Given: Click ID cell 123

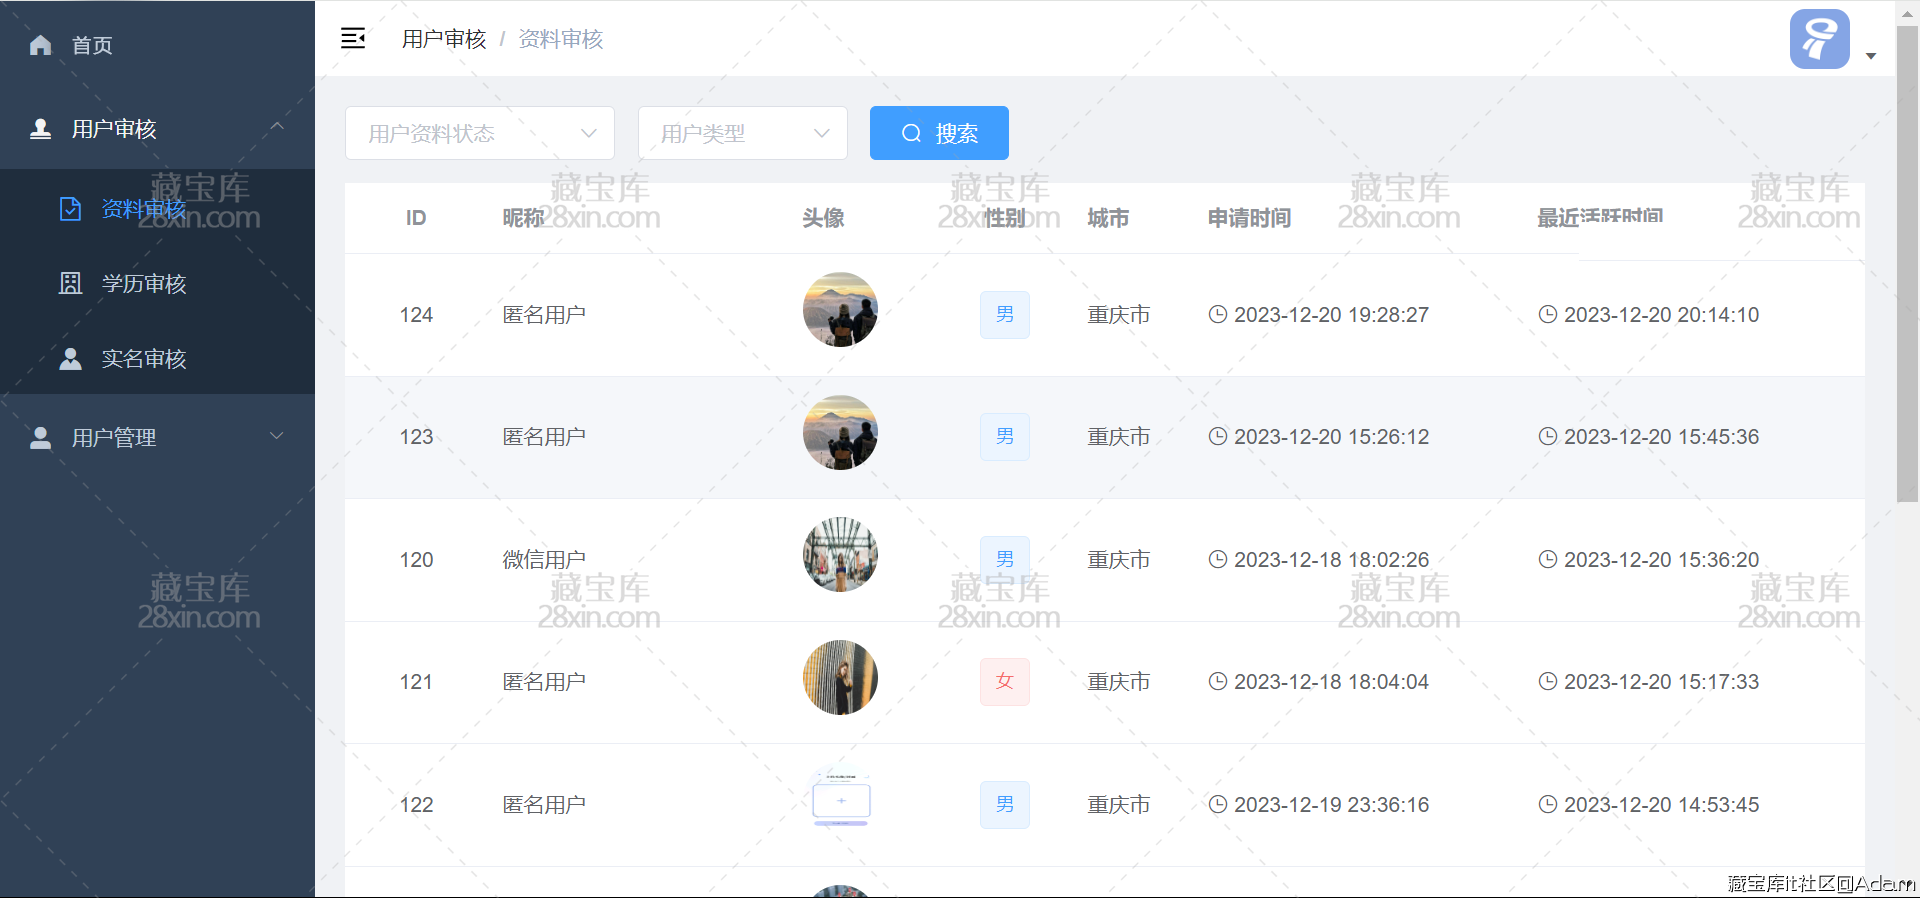Looking at the screenshot, I should (x=416, y=437).
